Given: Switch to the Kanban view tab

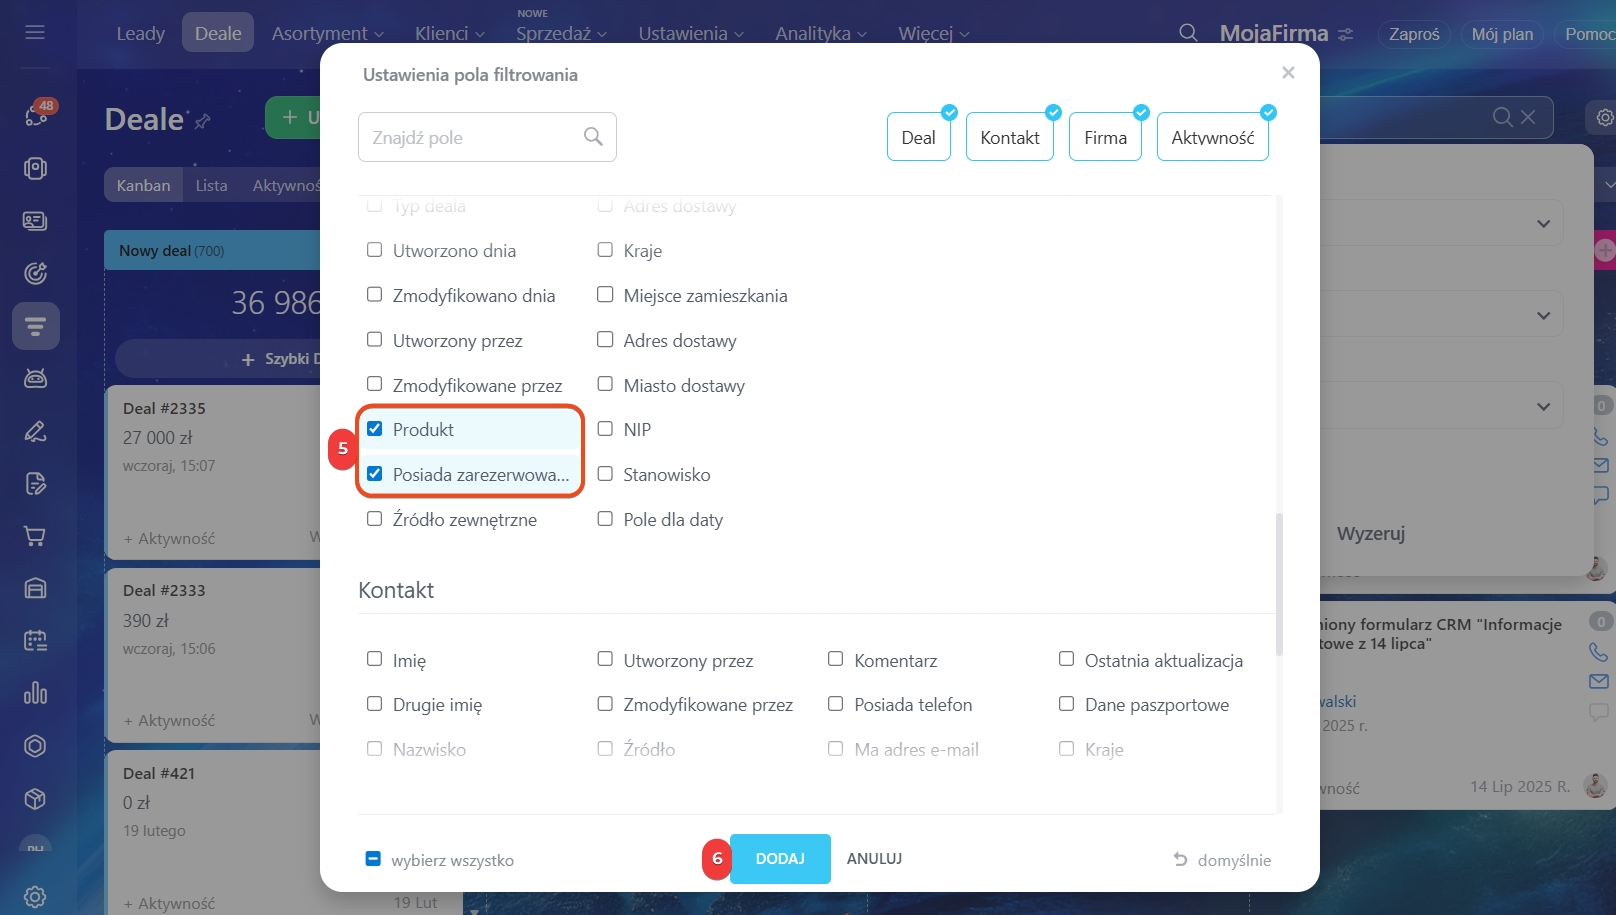Looking at the screenshot, I should 144,185.
